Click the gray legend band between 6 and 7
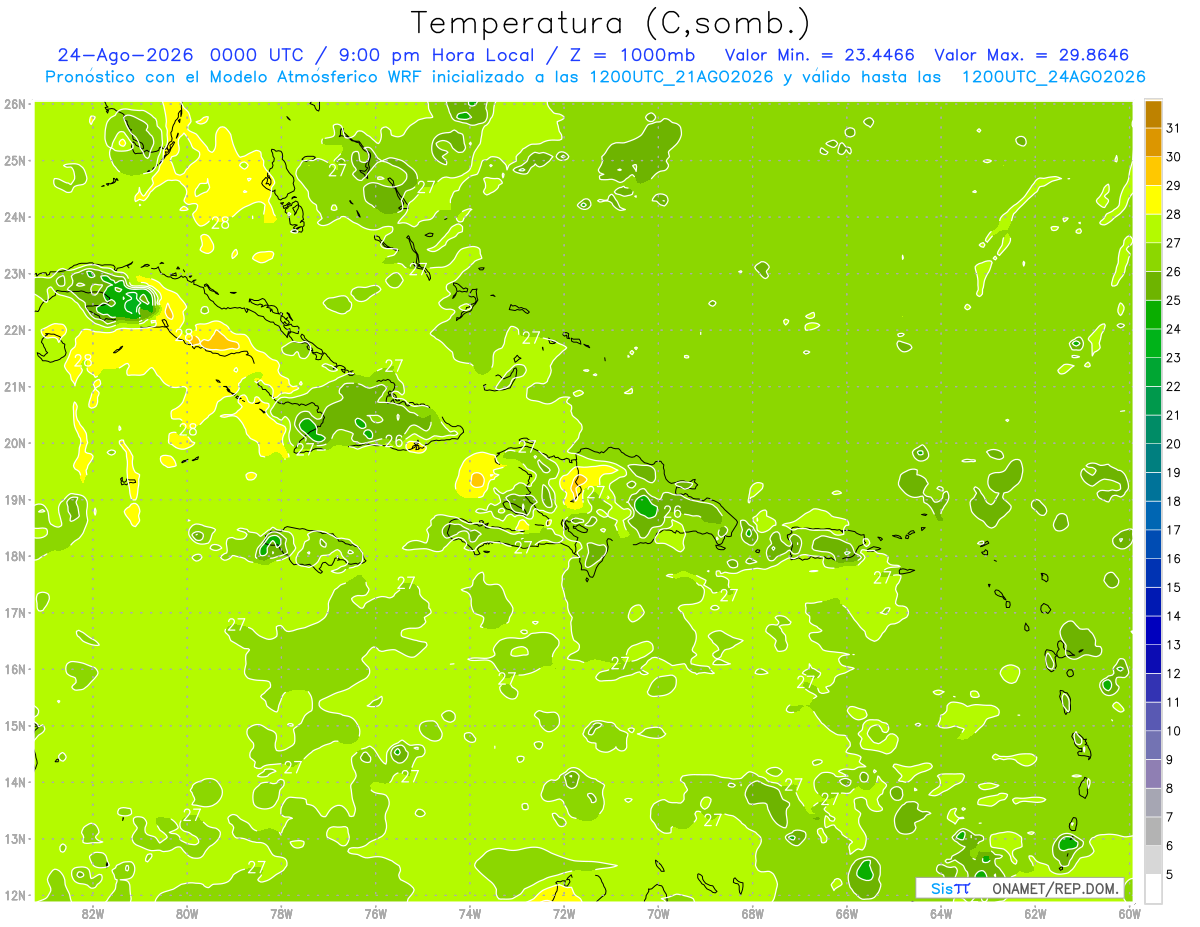 click(1153, 831)
